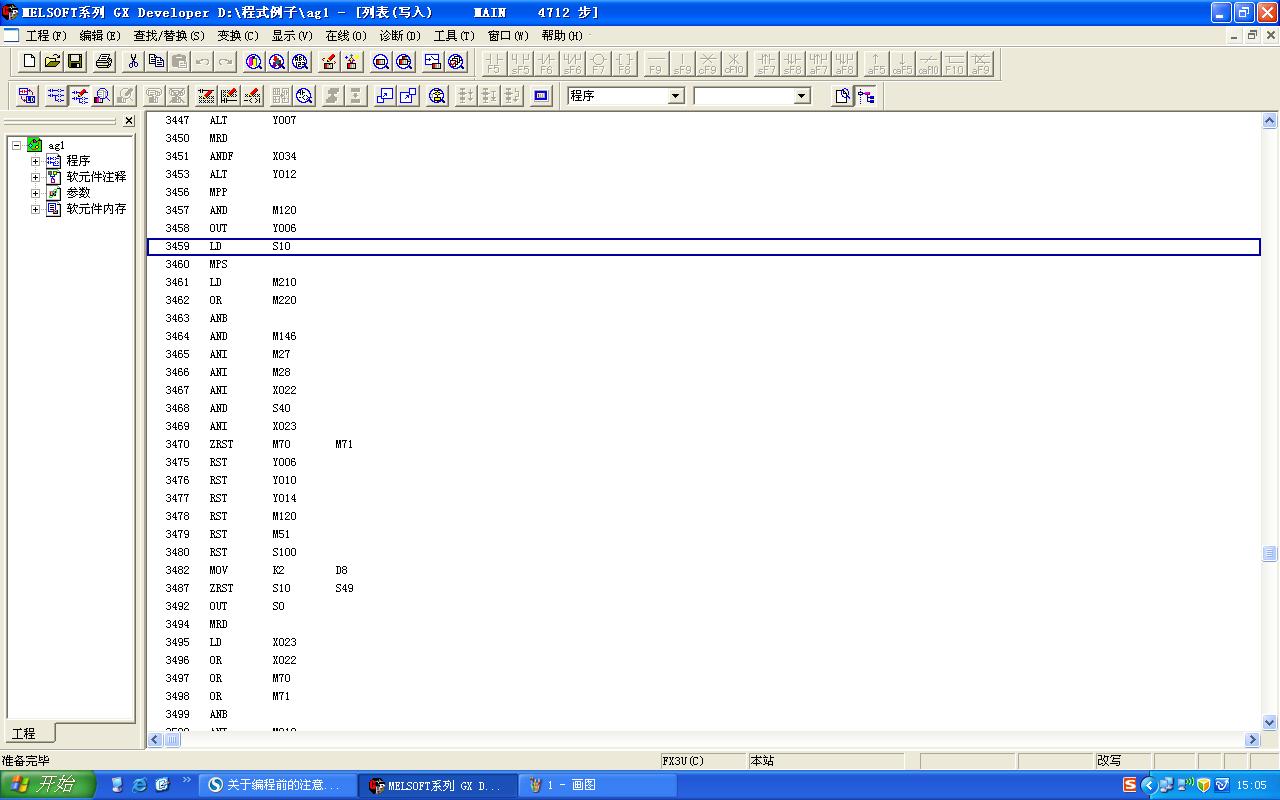This screenshot has height=800, width=1280.
Task: Click the F7 coil instruction icon
Action: 598,64
